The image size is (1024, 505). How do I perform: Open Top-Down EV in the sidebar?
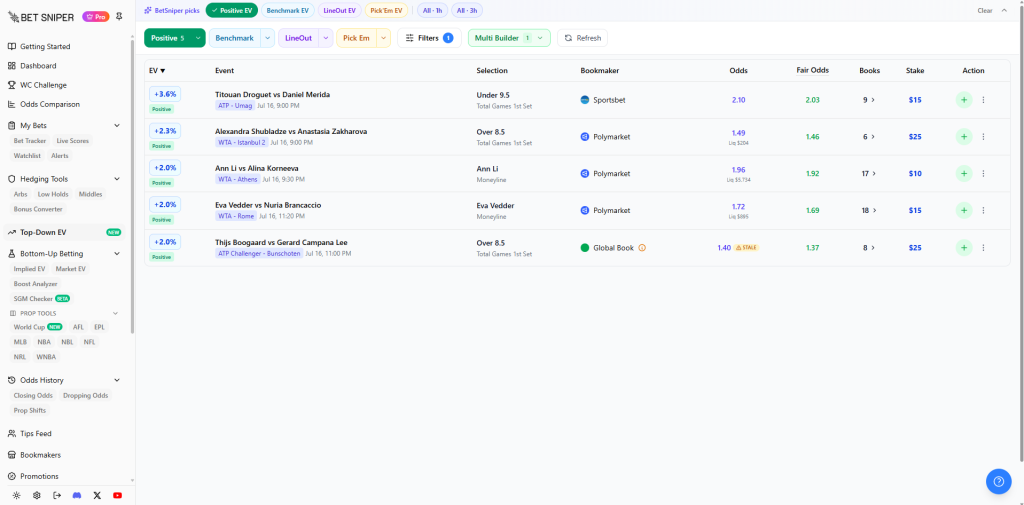(x=65, y=232)
